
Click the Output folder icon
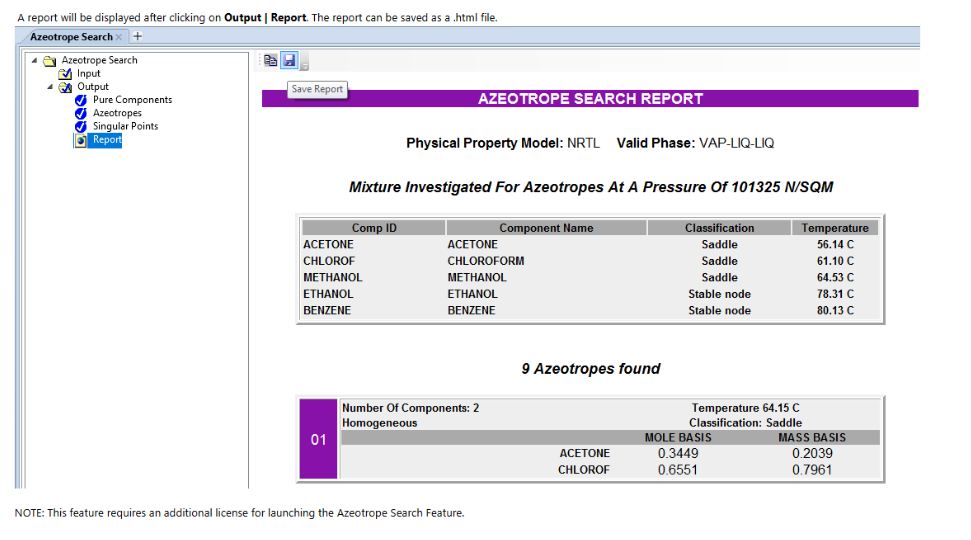click(x=66, y=87)
